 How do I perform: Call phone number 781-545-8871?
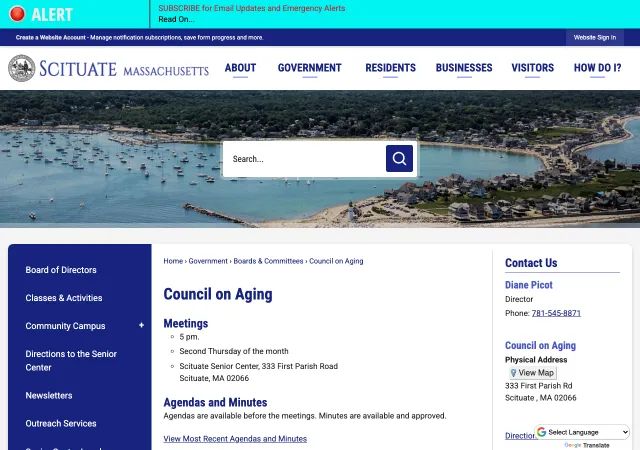(x=556, y=313)
